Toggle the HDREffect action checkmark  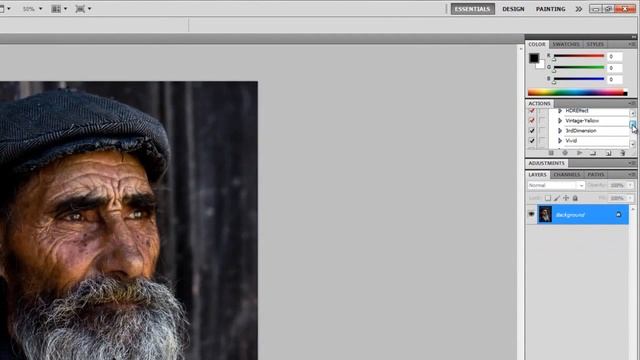tap(531, 111)
